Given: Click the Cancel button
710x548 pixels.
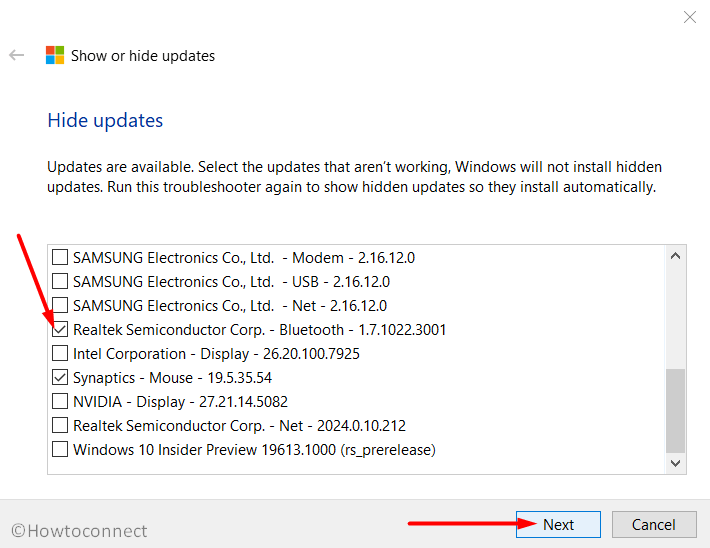Looking at the screenshot, I should 654,524.
